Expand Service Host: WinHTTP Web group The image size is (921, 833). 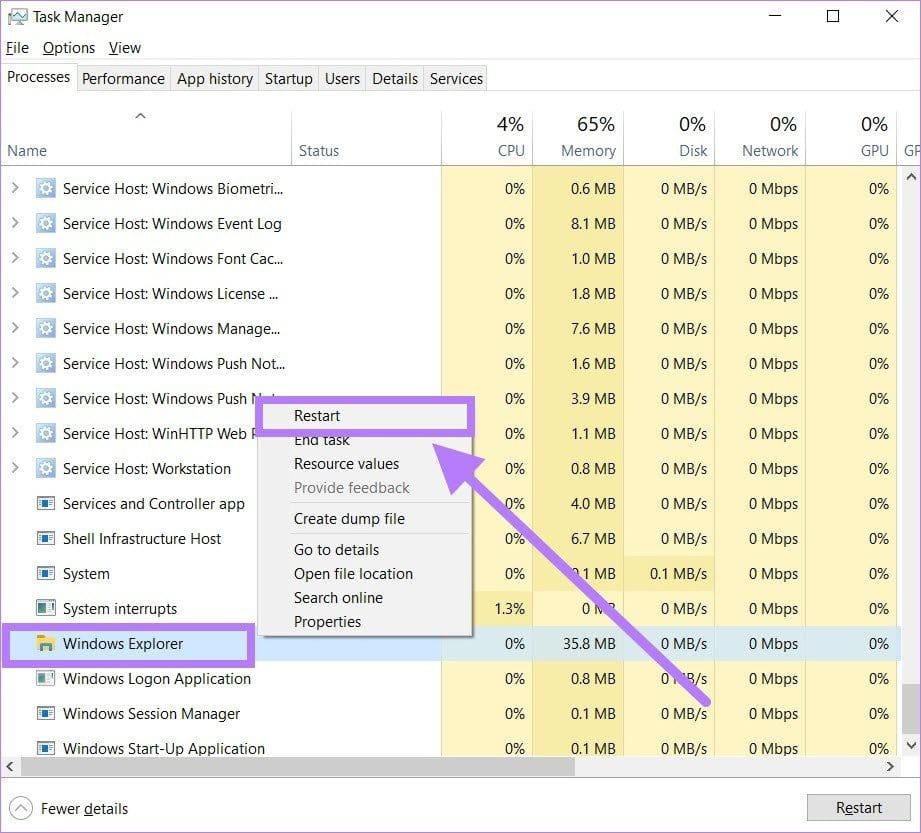click(x=15, y=433)
